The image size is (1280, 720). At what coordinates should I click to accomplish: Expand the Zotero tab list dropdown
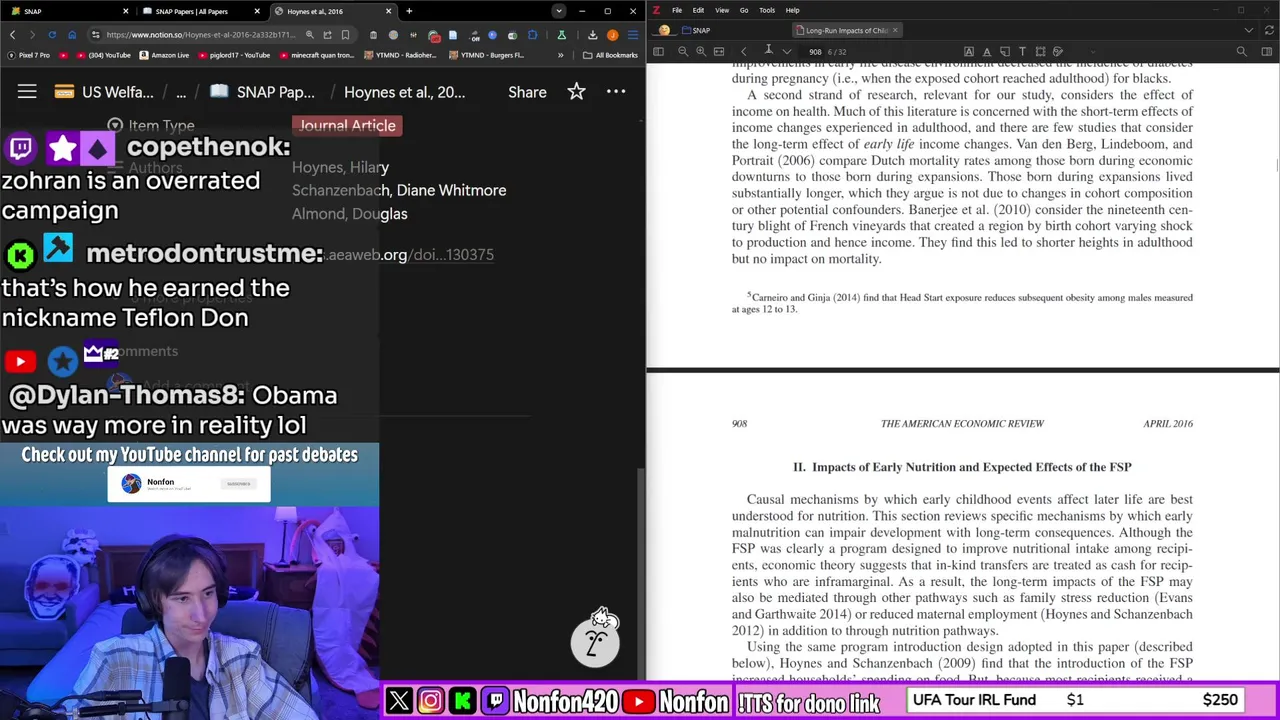[1248, 30]
